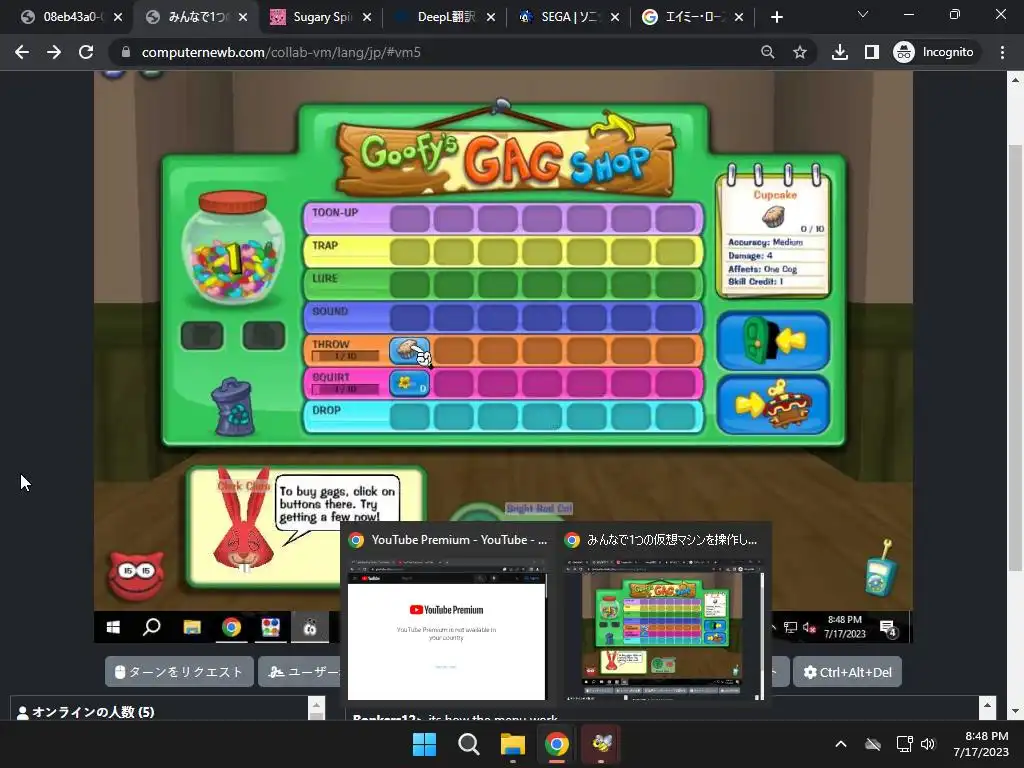Click the ターンをリクエスト button
Screen dimensions: 1024x768
[x=180, y=672]
